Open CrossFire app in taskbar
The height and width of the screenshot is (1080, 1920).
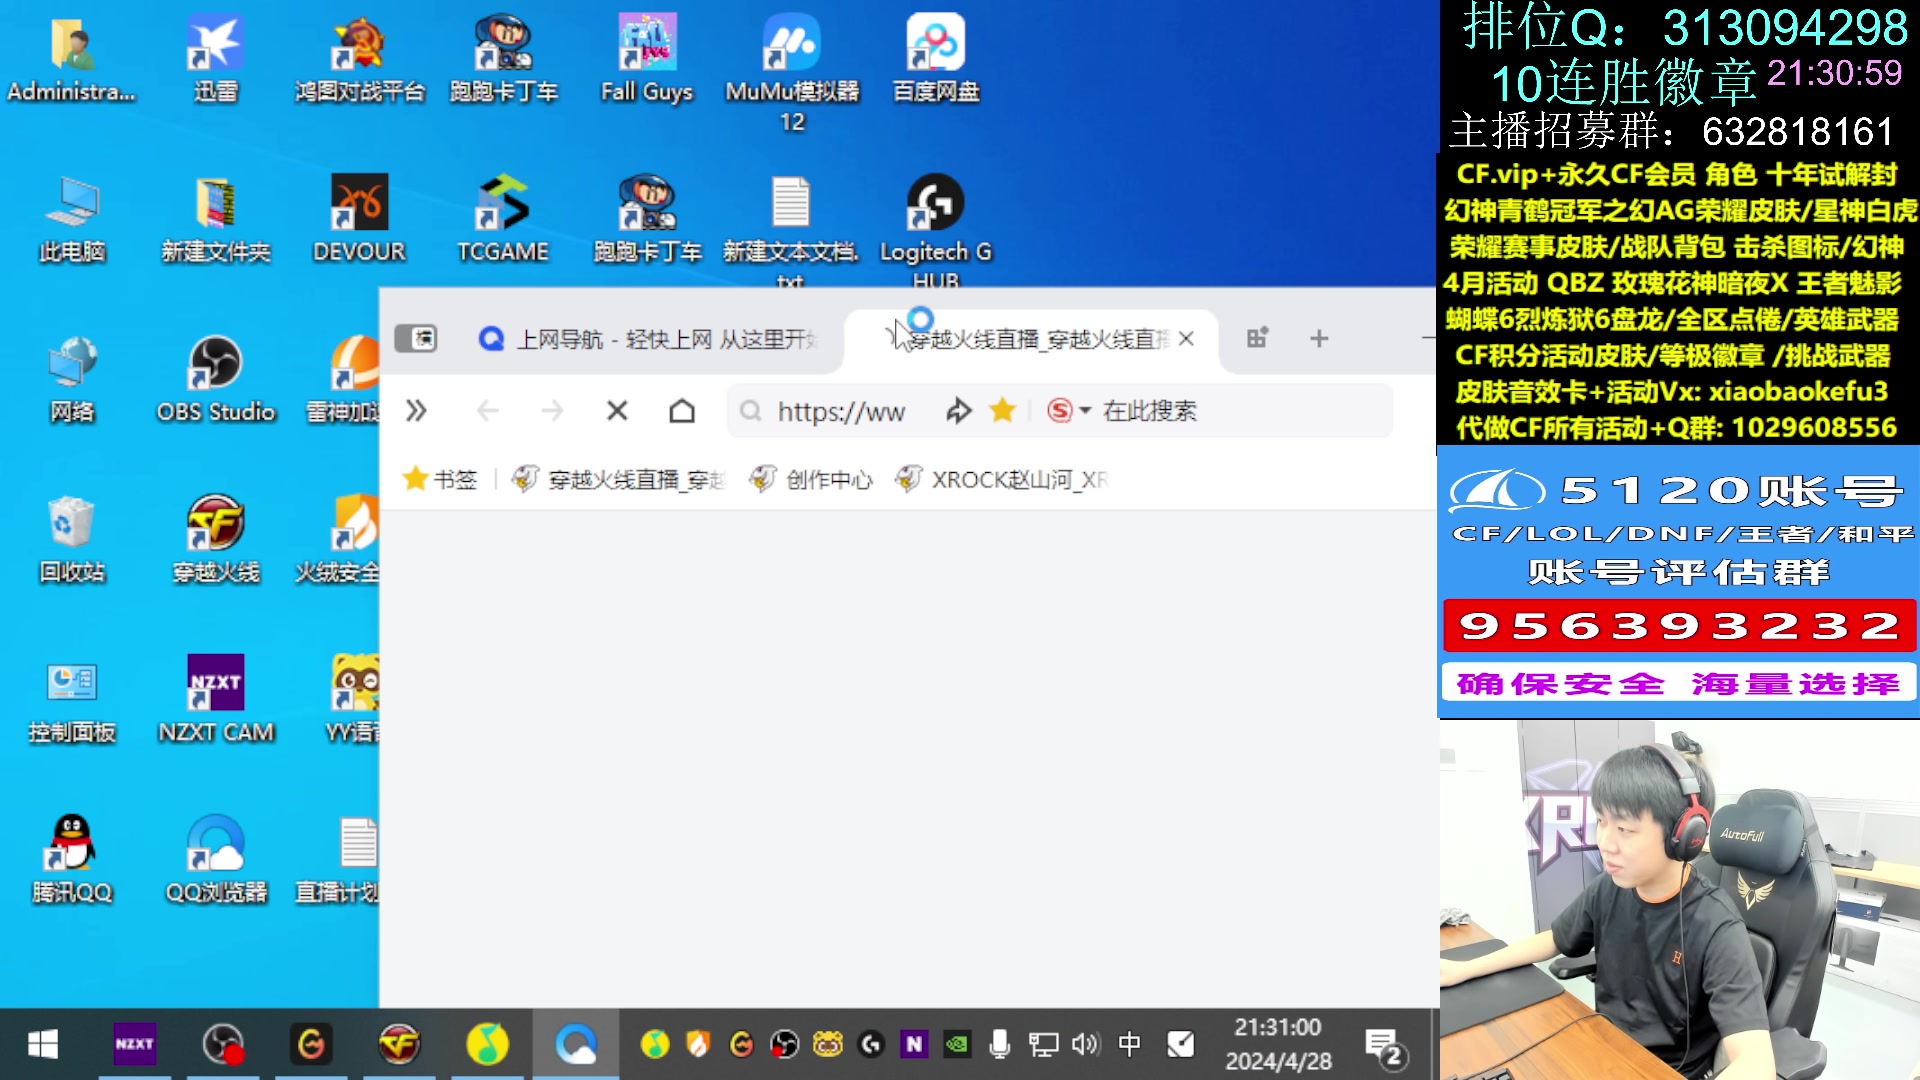[x=399, y=1045]
